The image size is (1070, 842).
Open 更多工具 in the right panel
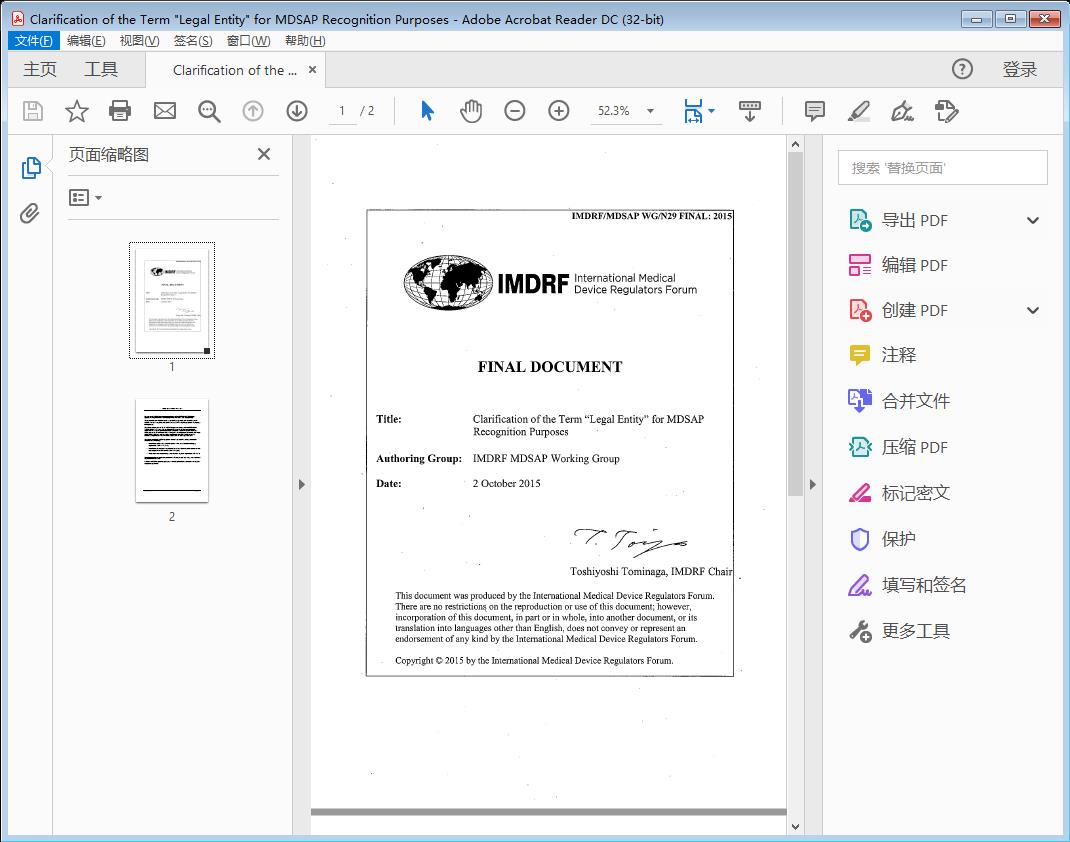tap(916, 631)
